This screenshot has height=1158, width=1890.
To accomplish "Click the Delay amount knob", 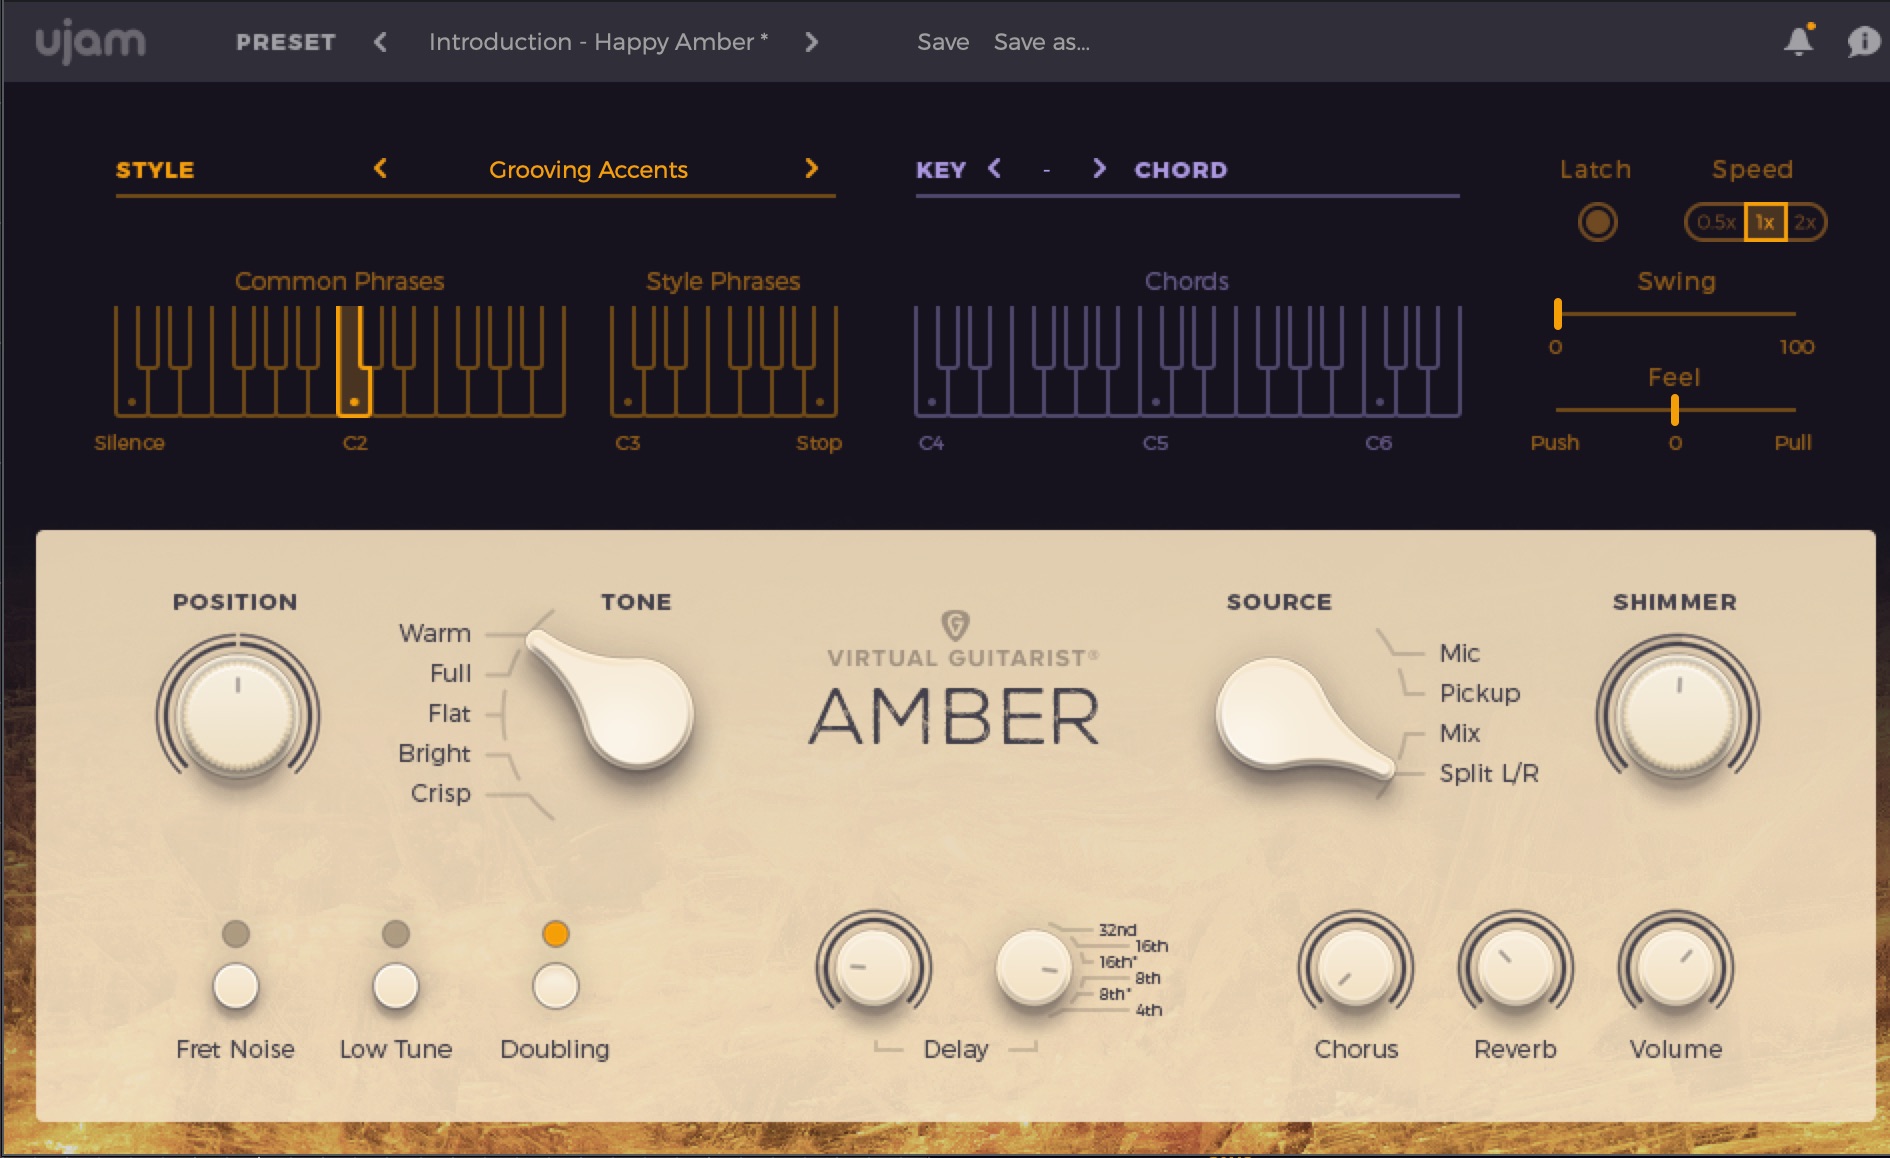I will tap(873, 968).
